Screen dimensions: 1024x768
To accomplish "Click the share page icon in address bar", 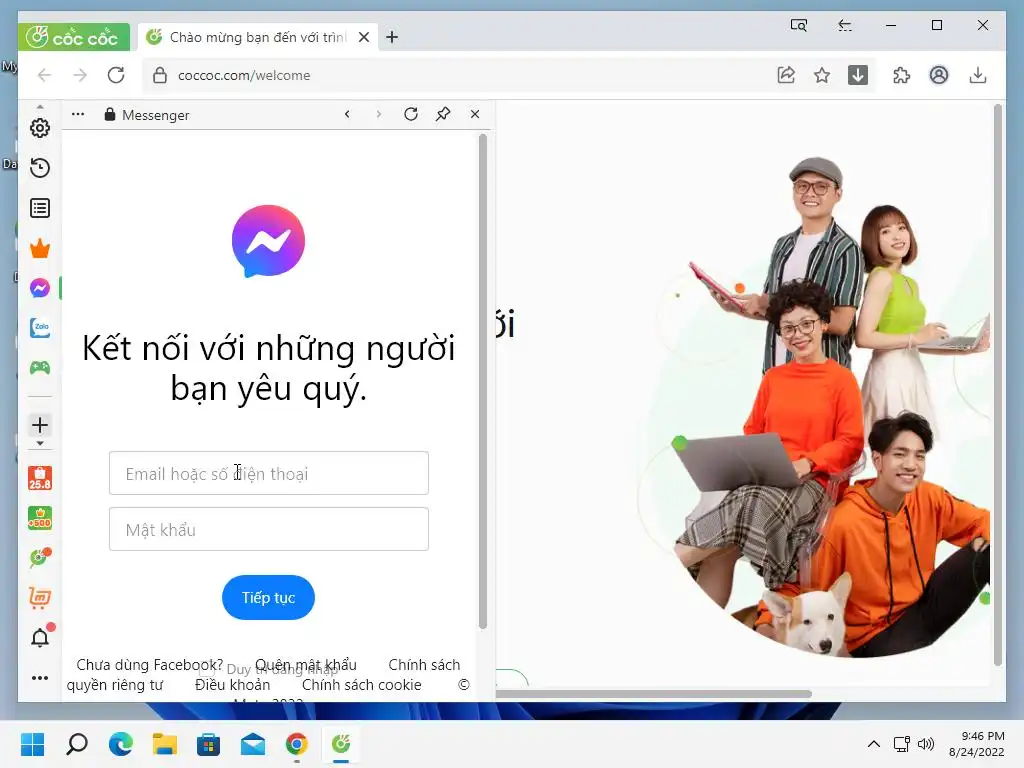I will (786, 75).
